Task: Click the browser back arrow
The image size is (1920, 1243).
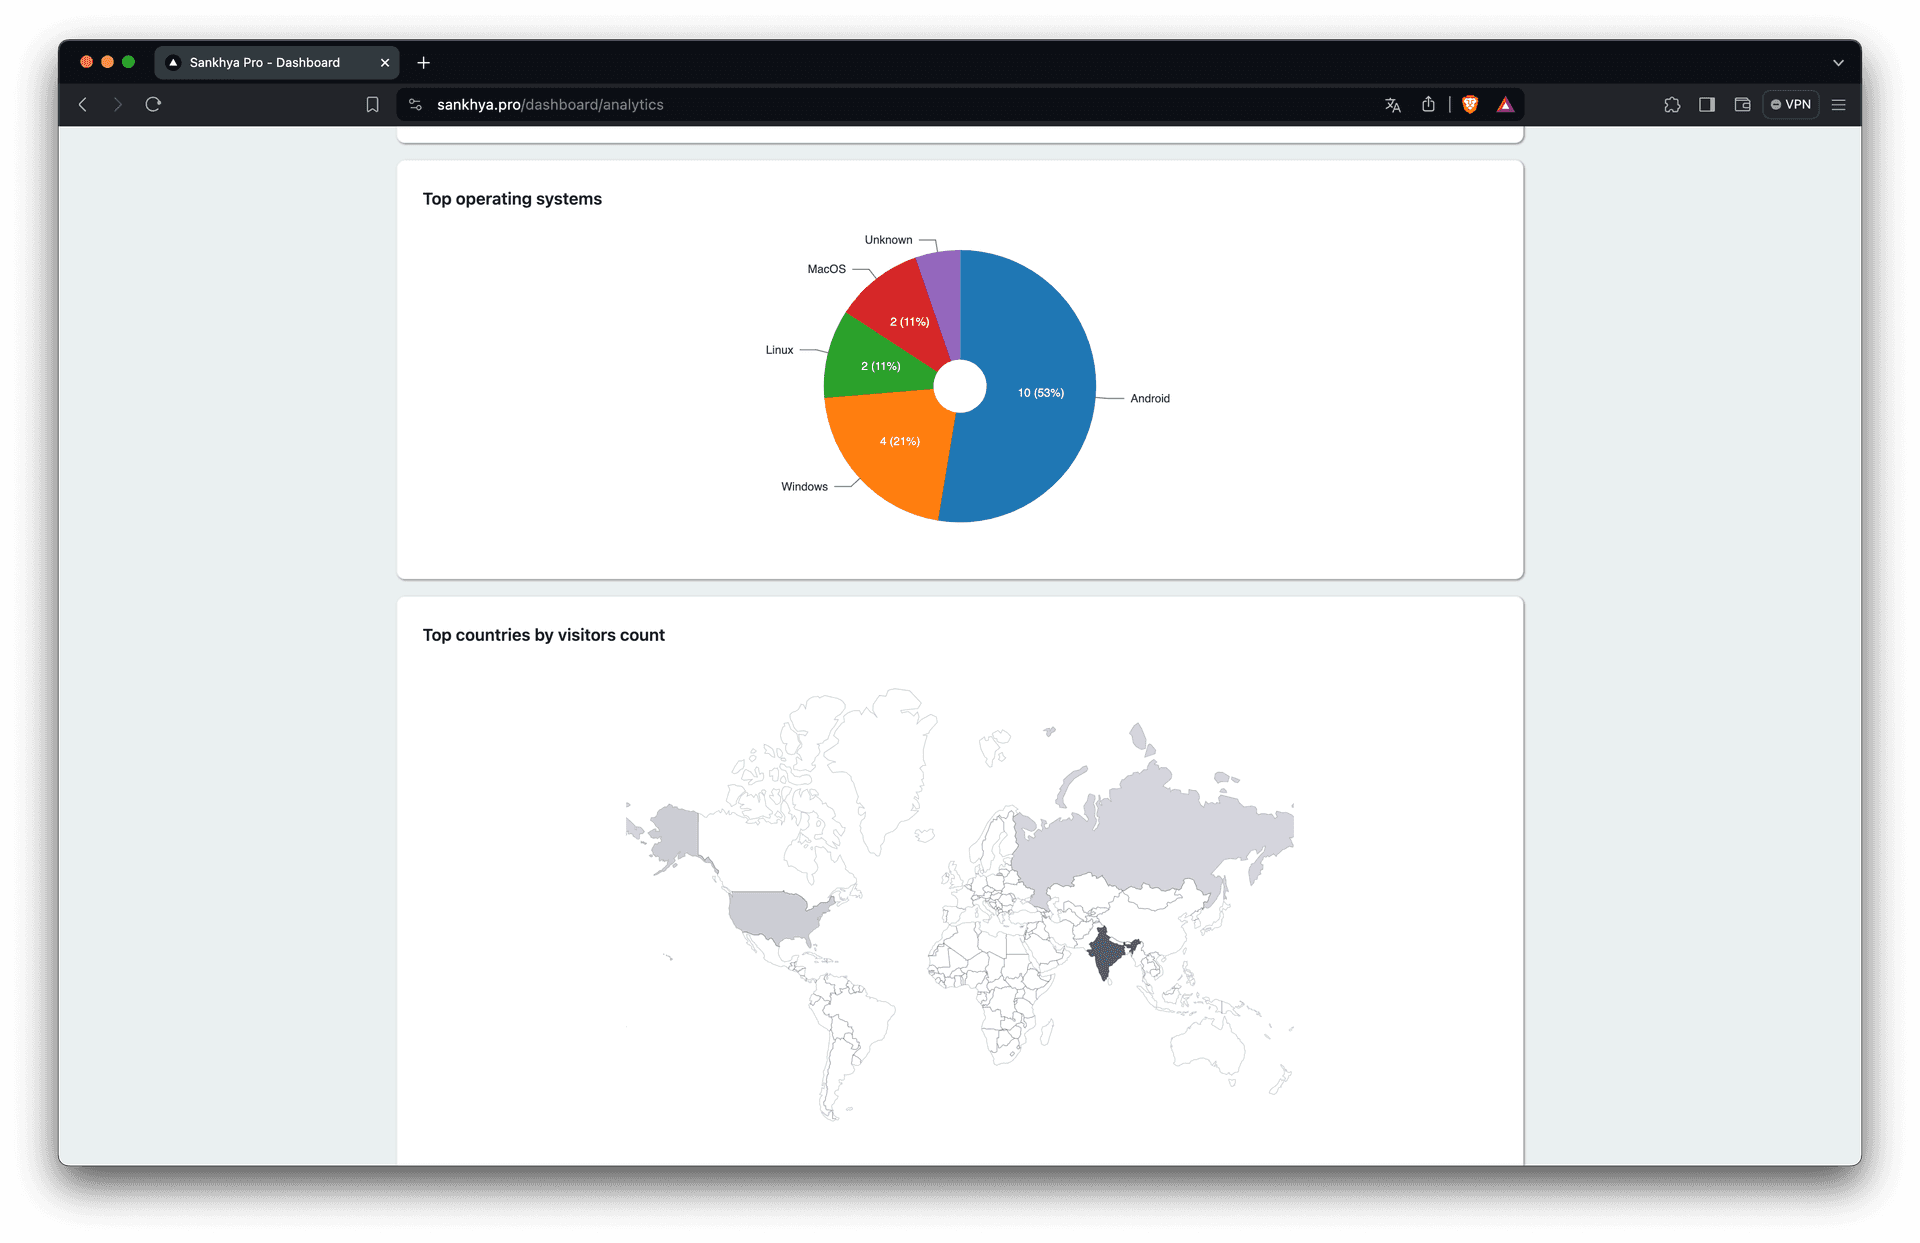Action: pyautogui.click(x=83, y=105)
